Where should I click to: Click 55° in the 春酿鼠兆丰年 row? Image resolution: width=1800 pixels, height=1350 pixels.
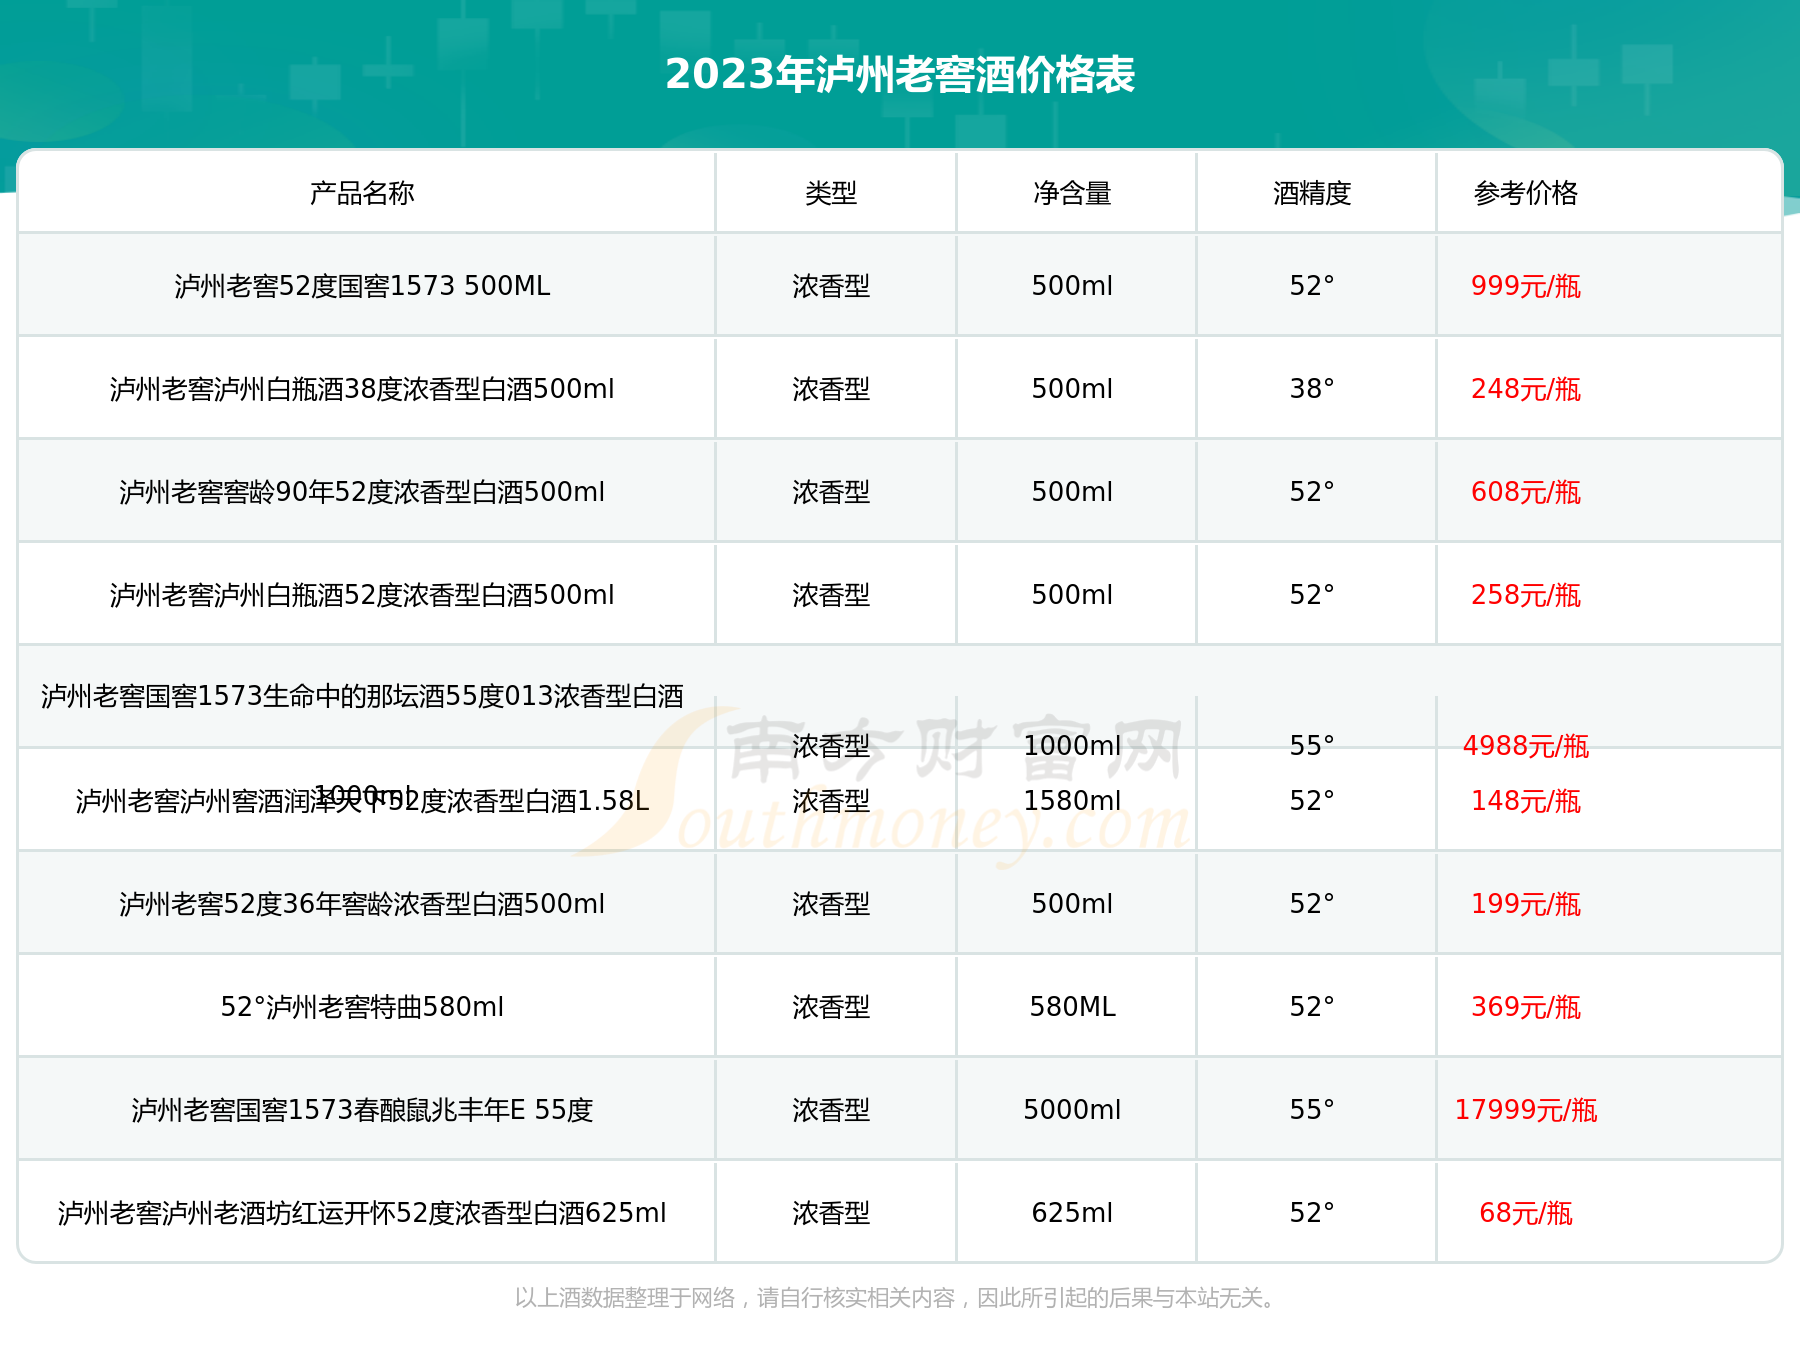pos(1312,1110)
